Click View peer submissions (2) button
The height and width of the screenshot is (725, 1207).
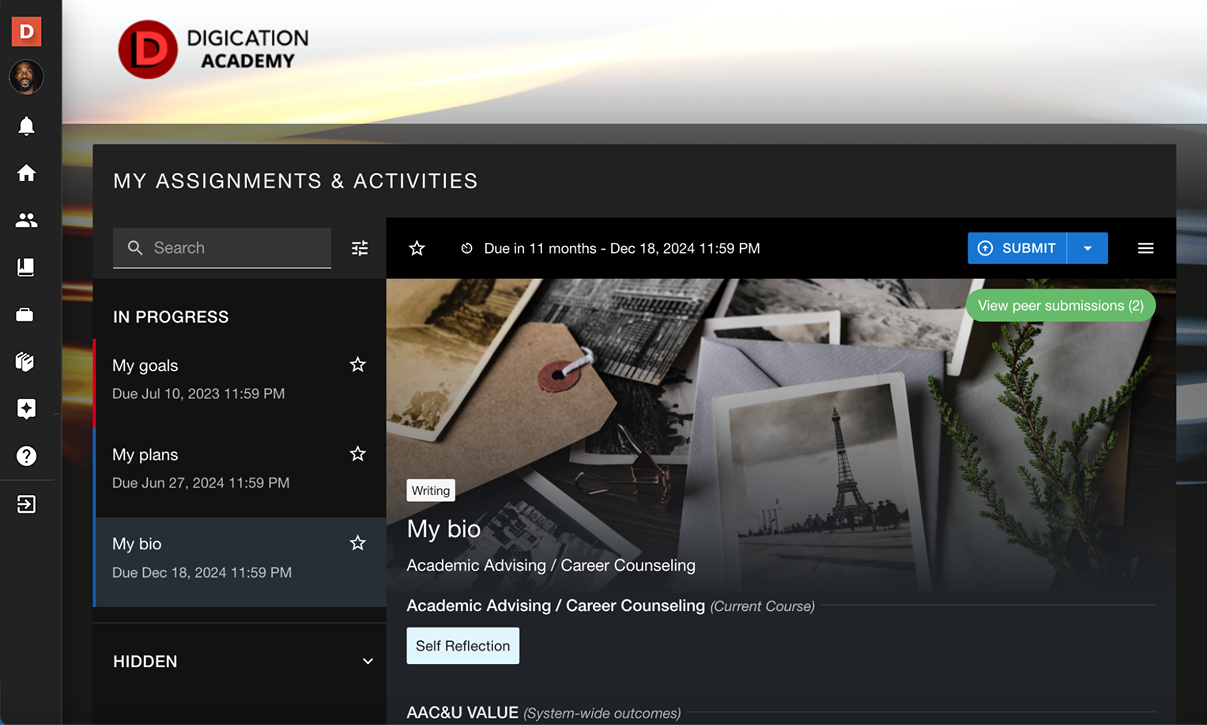pos(1060,306)
